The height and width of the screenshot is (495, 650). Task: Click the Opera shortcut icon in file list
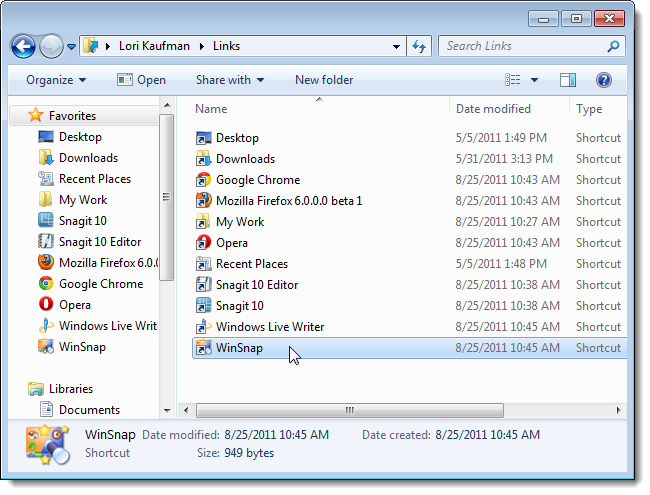pyautogui.click(x=203, y=243)
